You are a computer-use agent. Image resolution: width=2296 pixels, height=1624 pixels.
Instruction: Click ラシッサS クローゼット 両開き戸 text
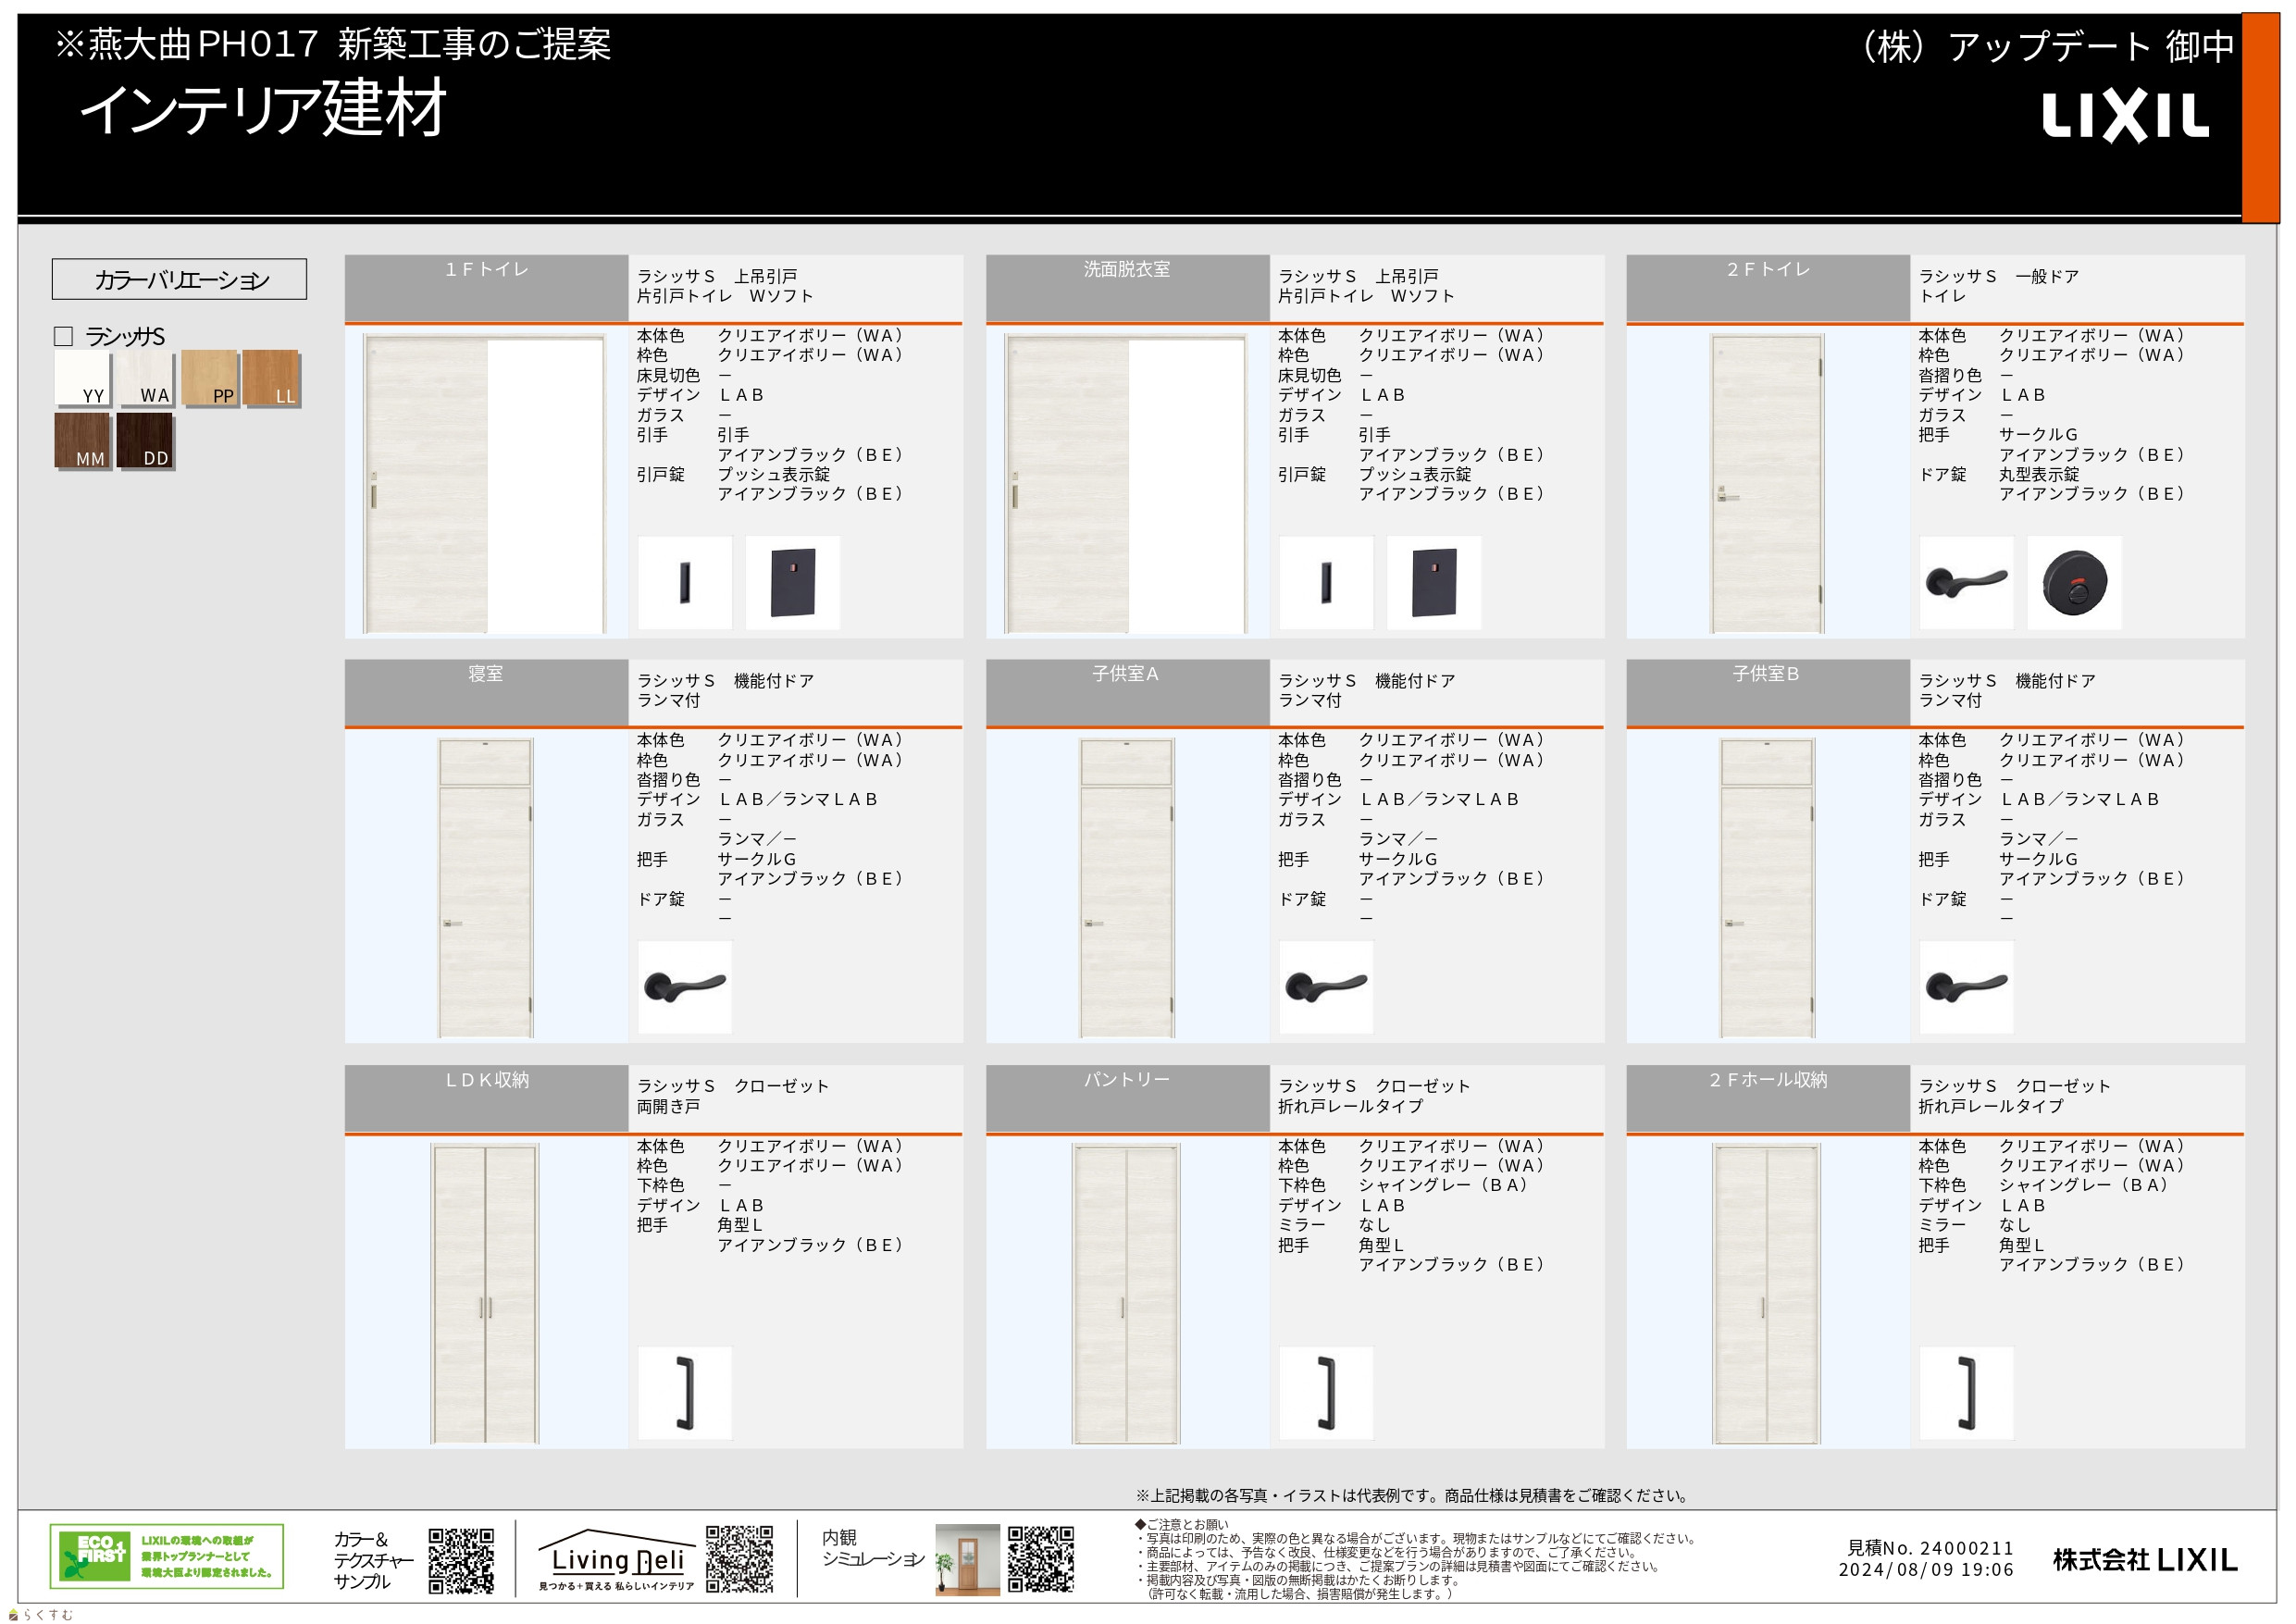733,1096
